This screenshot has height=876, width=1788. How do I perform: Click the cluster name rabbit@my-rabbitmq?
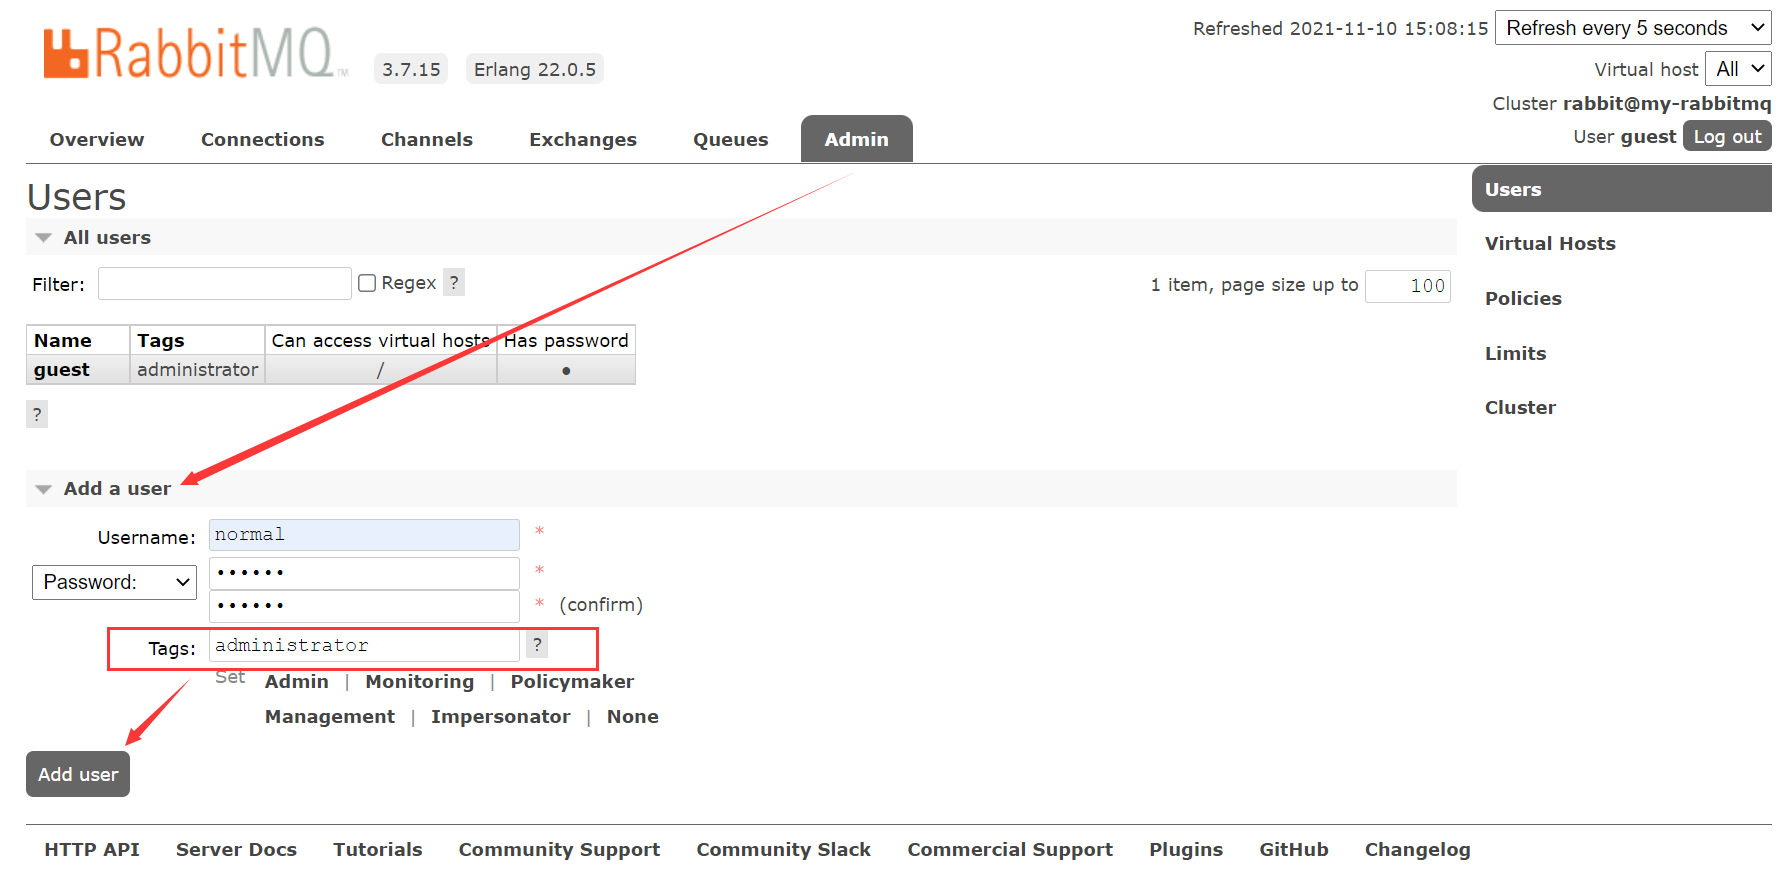pos(1667,103)
